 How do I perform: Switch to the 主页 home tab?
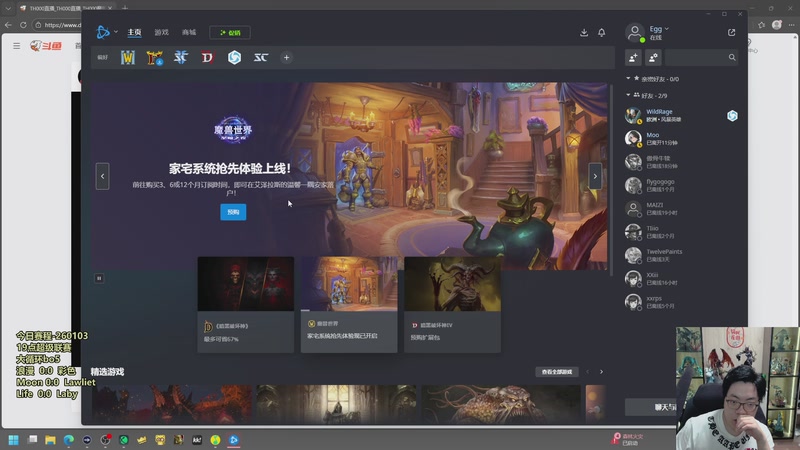[x=134, y=32]
